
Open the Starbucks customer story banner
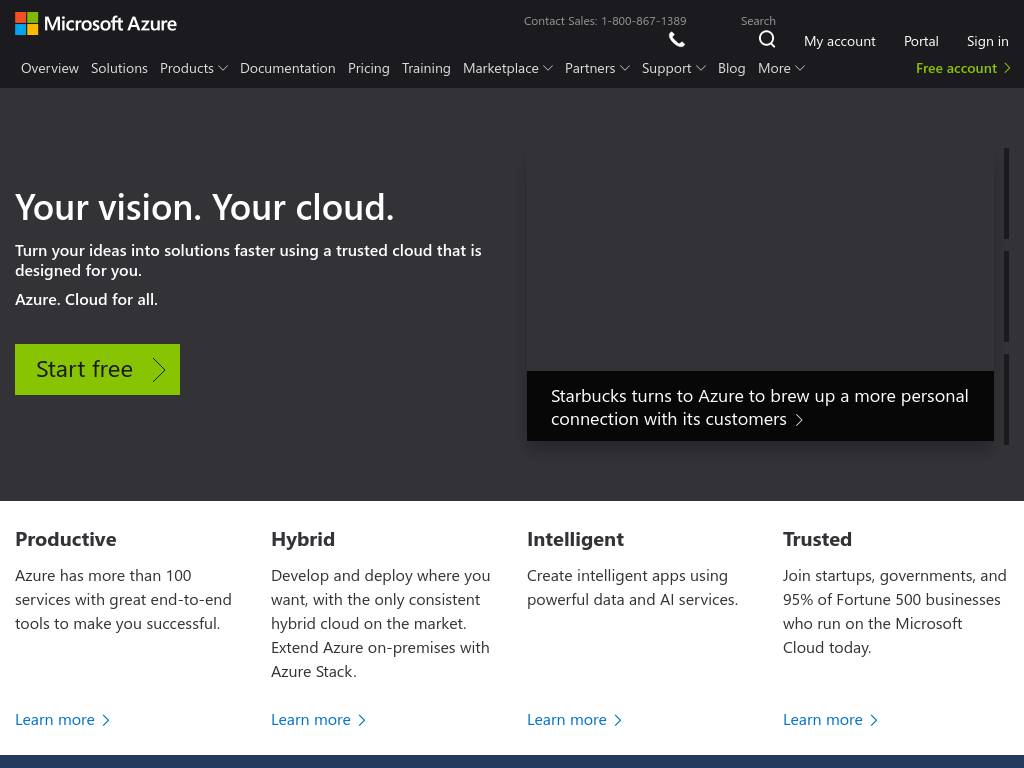point(759,407)
